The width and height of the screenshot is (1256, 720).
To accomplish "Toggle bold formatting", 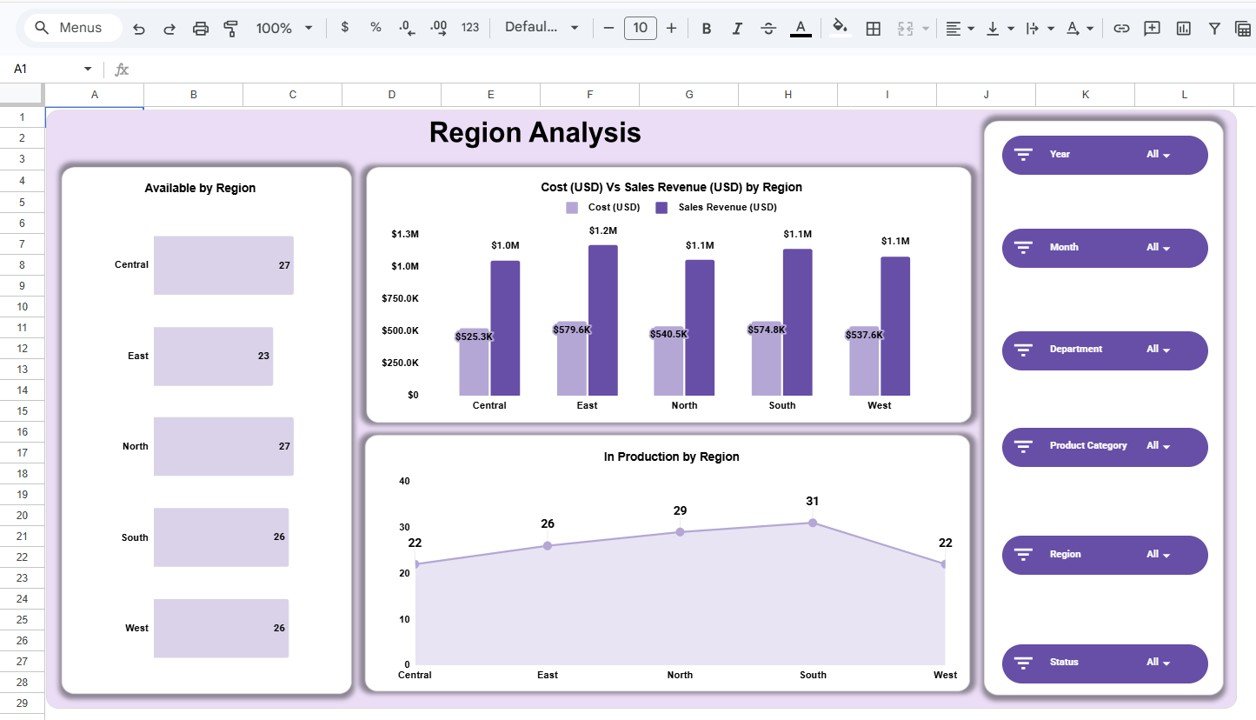I will coord(706,27).
